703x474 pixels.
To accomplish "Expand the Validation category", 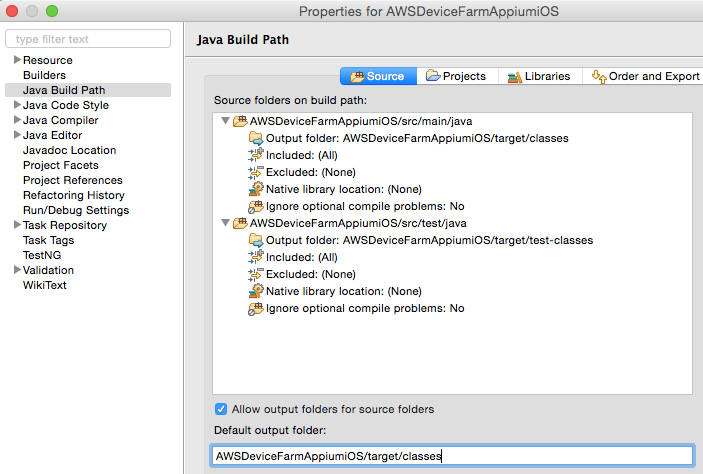I will pyautogui.click(x=17, y=270).
